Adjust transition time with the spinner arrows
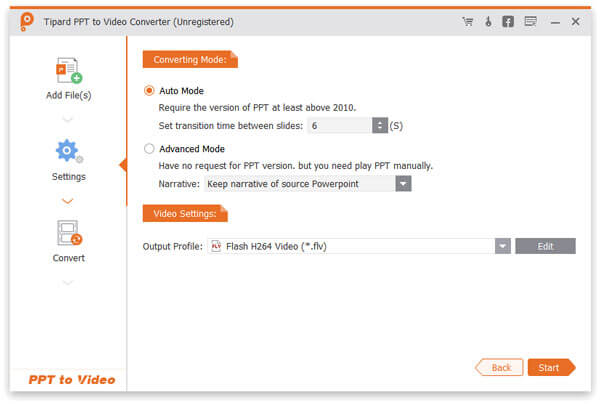Viewport: 600px width, 404px height. (380, 125)
